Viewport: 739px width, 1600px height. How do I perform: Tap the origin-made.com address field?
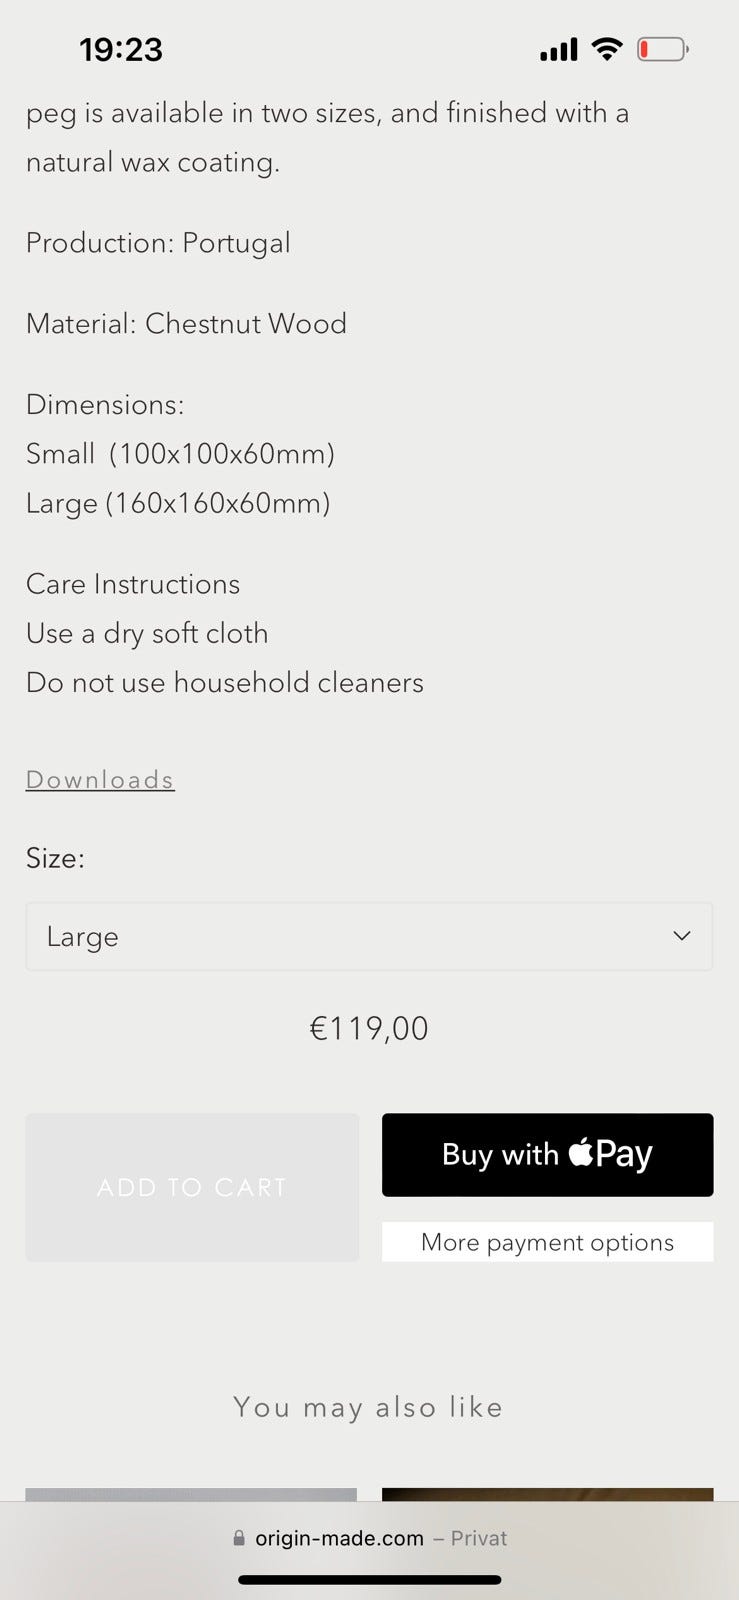point(339,1538)
